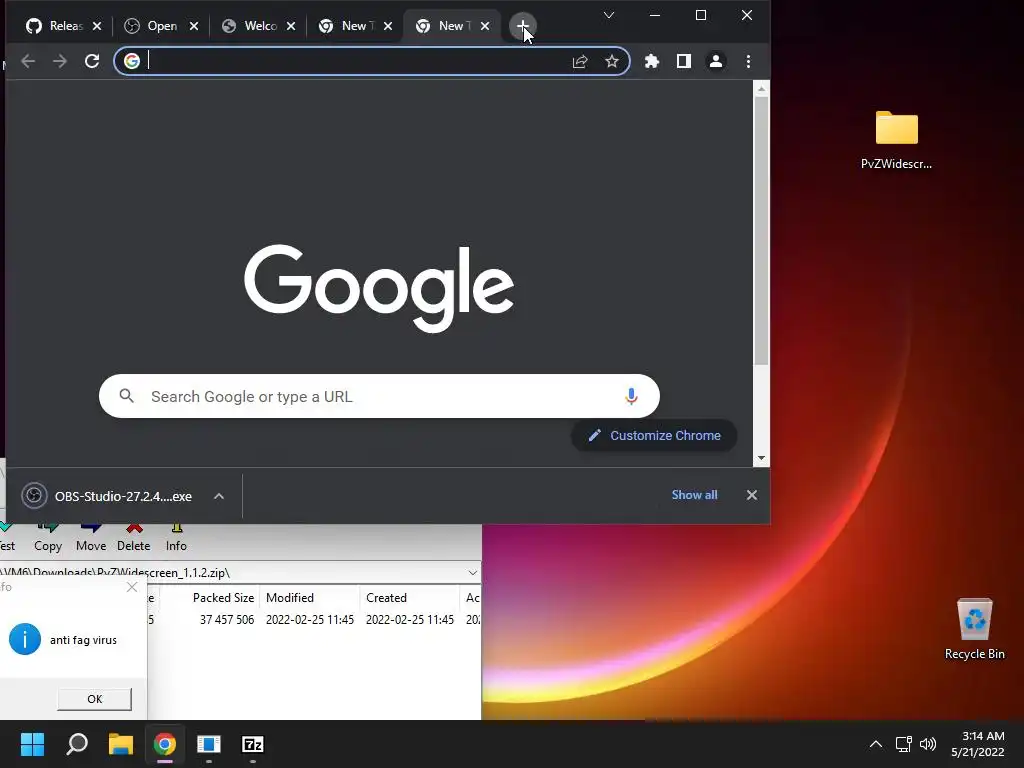Toggle the Chrome side panel

tap(684, 61)
